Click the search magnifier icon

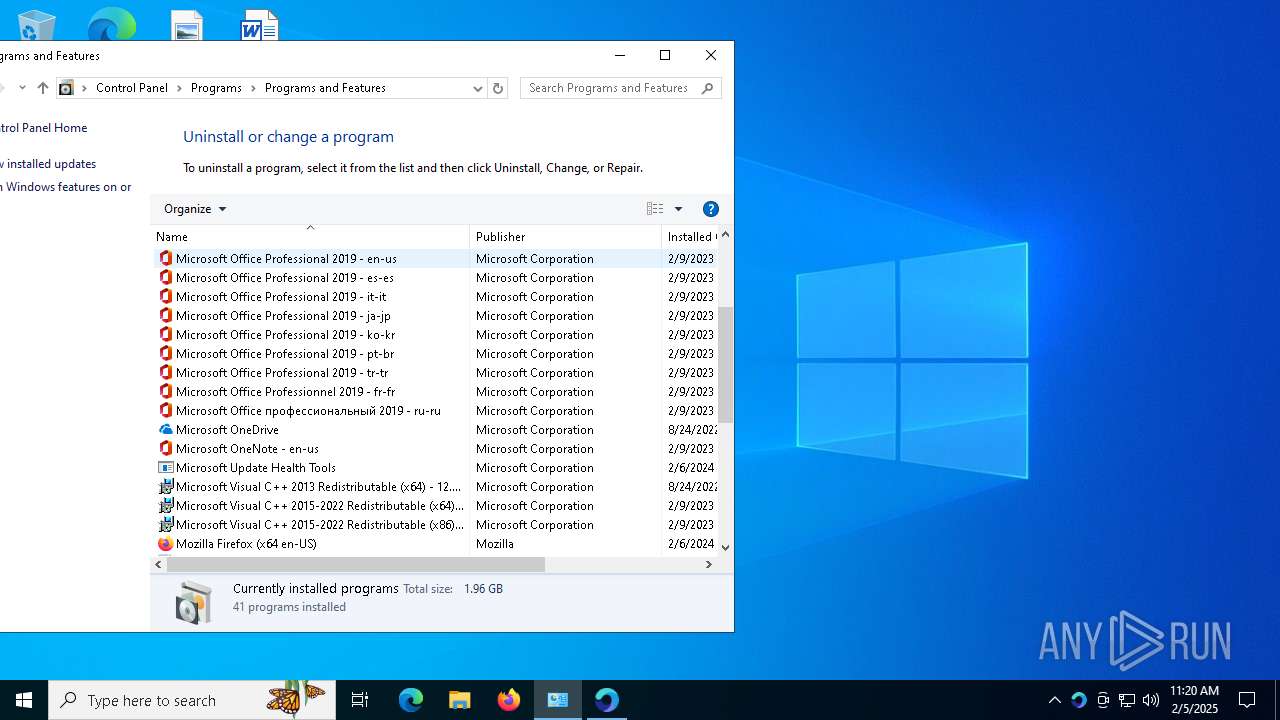pos(707,88)
